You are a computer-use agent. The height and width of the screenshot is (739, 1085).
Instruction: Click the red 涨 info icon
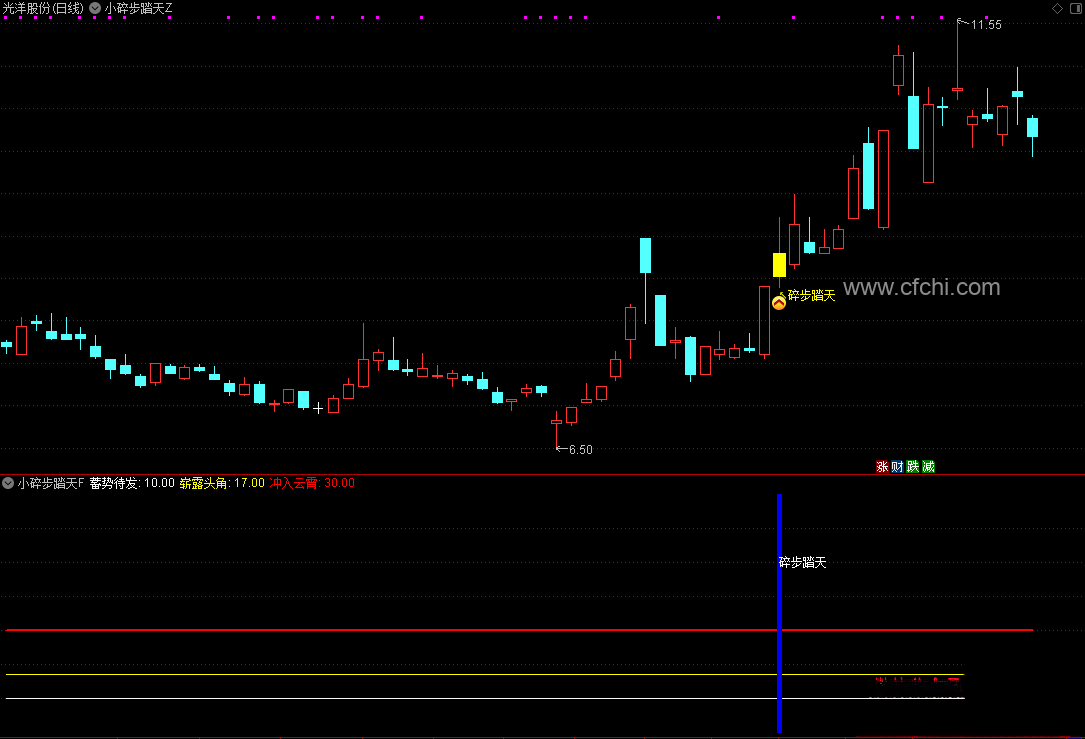[882, 466]
